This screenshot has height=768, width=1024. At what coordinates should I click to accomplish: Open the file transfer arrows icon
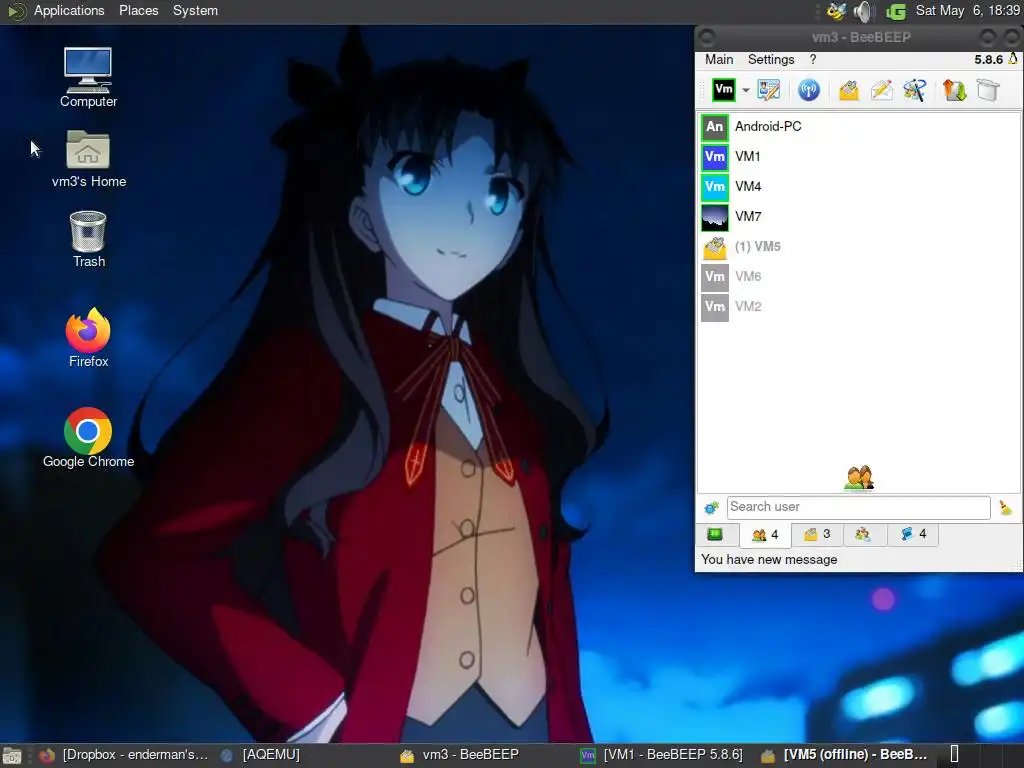[954, 90]
